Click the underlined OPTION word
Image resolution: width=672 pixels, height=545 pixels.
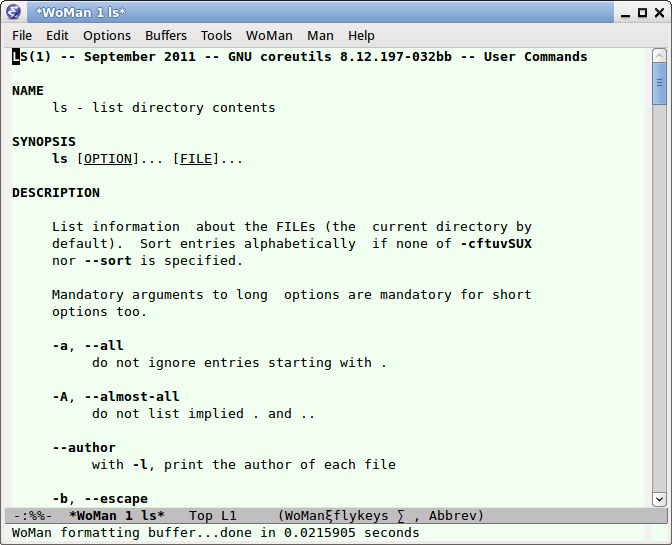(108, 159)
